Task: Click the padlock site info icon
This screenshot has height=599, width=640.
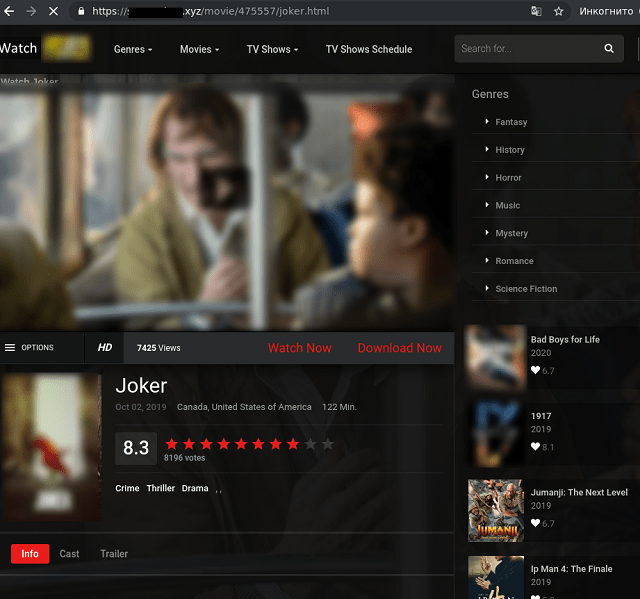Action: (81, 11)
